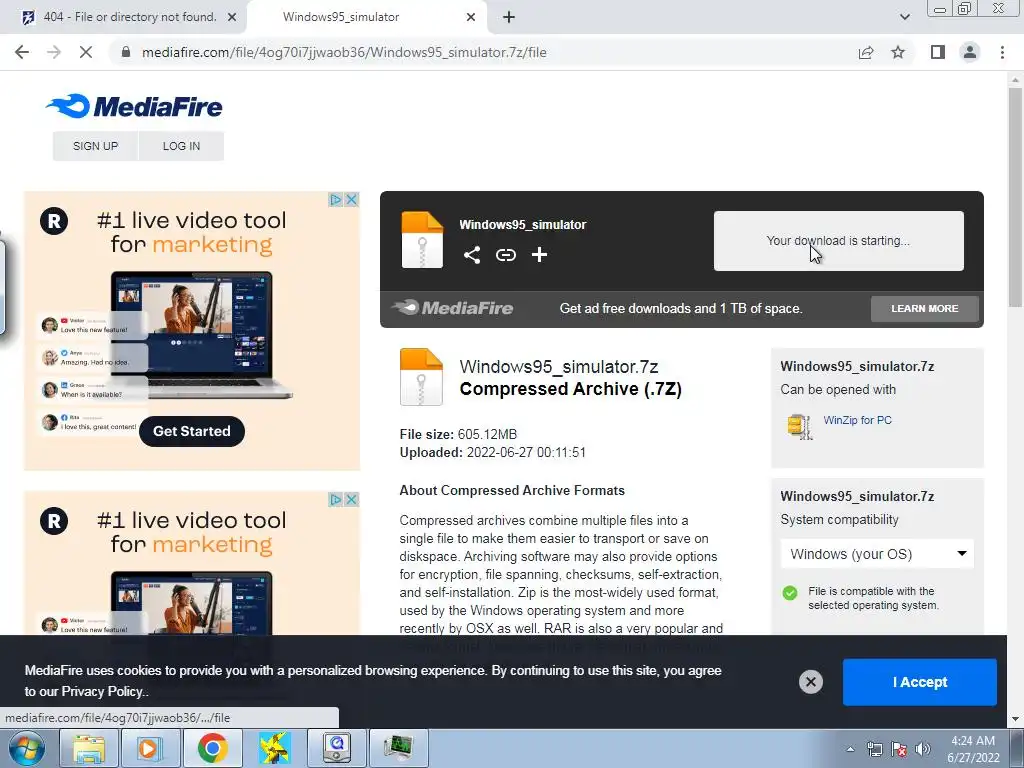Click the share page icon in address bar
The image size is (1024, 768).
[x=866, y=52]
